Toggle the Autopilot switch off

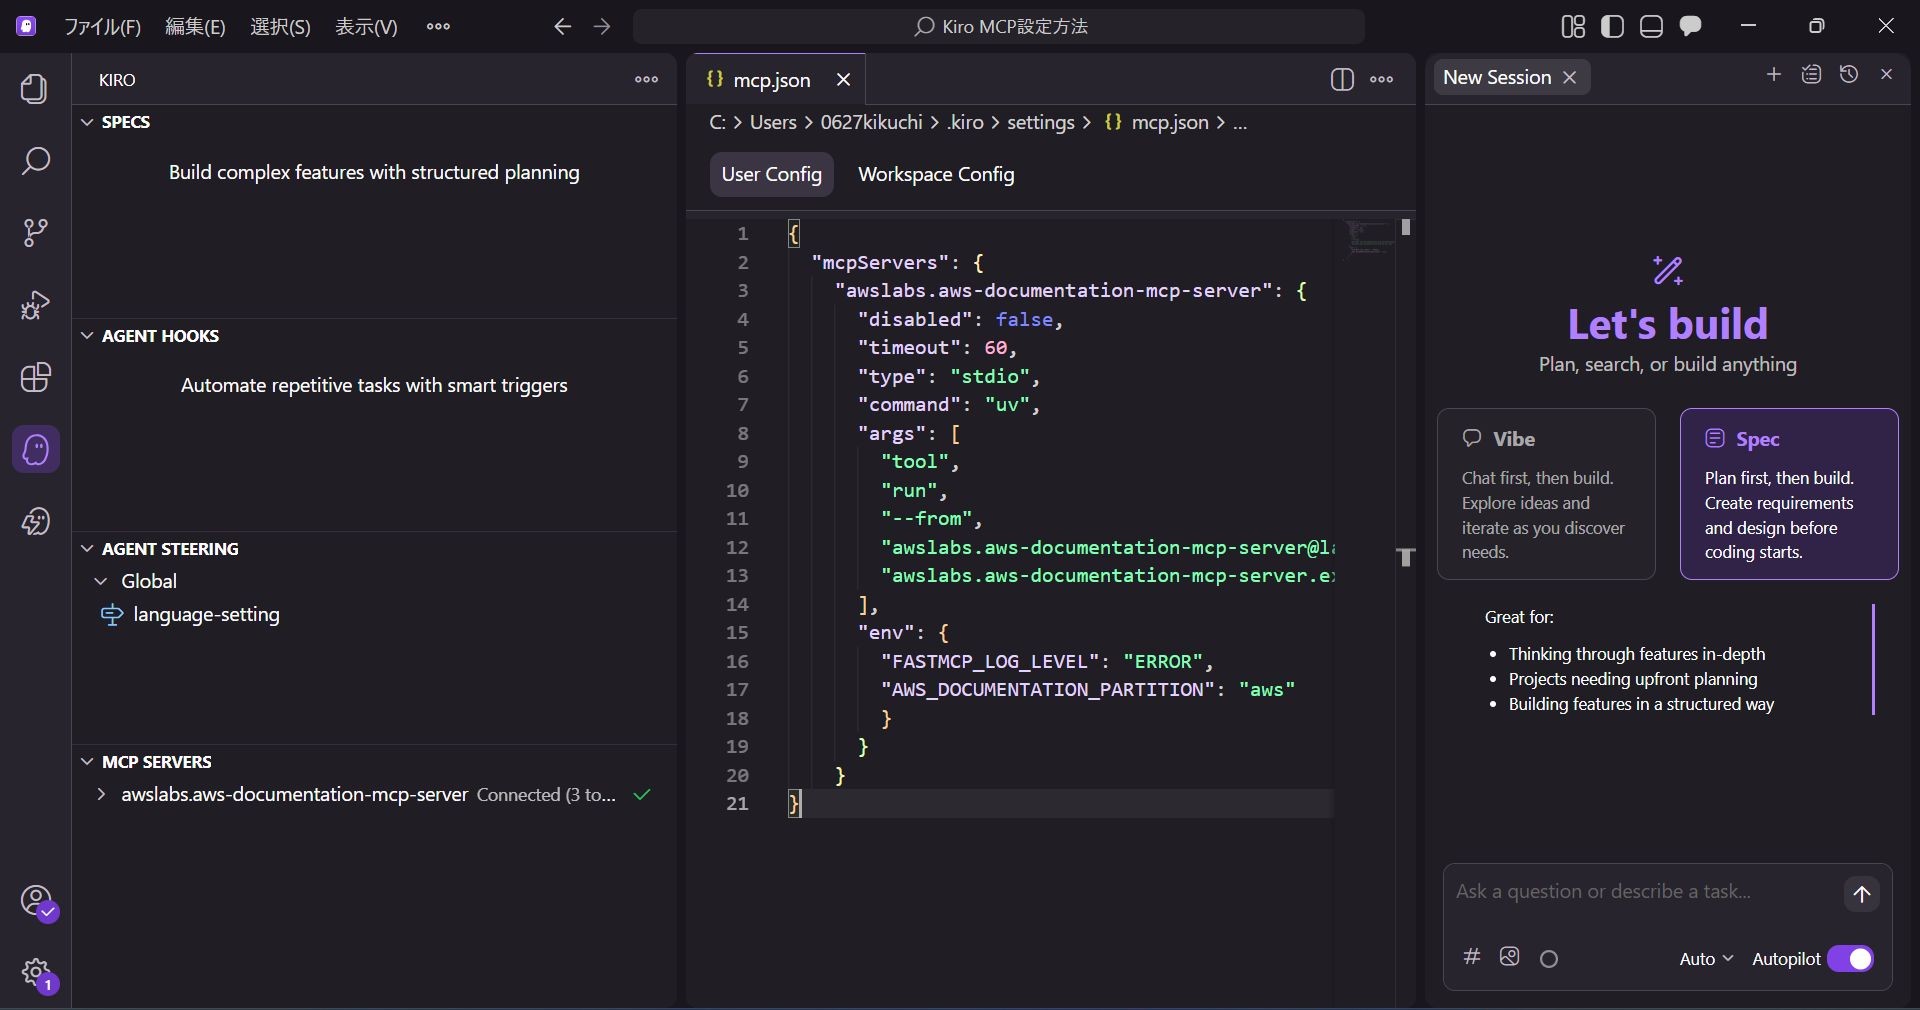[1850, 959]
